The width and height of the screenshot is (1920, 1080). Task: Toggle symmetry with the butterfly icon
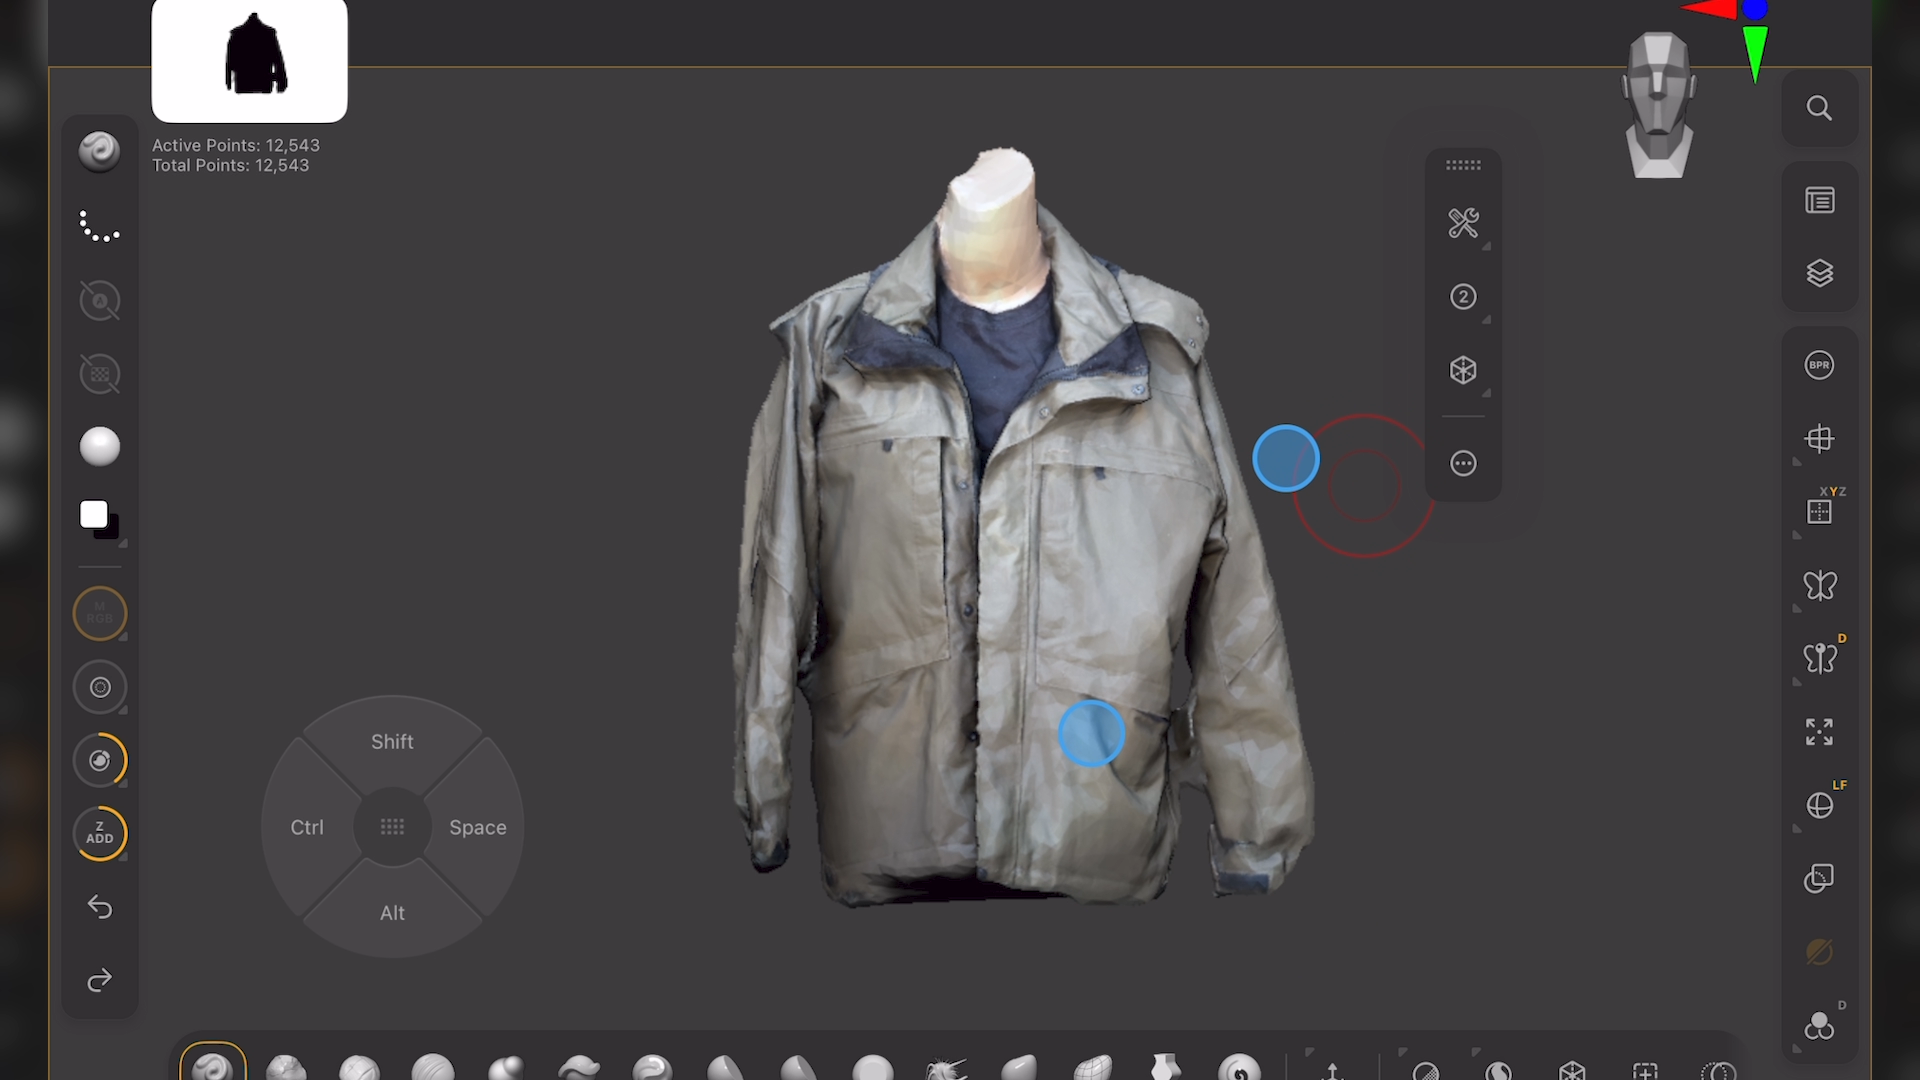pos(1819,587)
